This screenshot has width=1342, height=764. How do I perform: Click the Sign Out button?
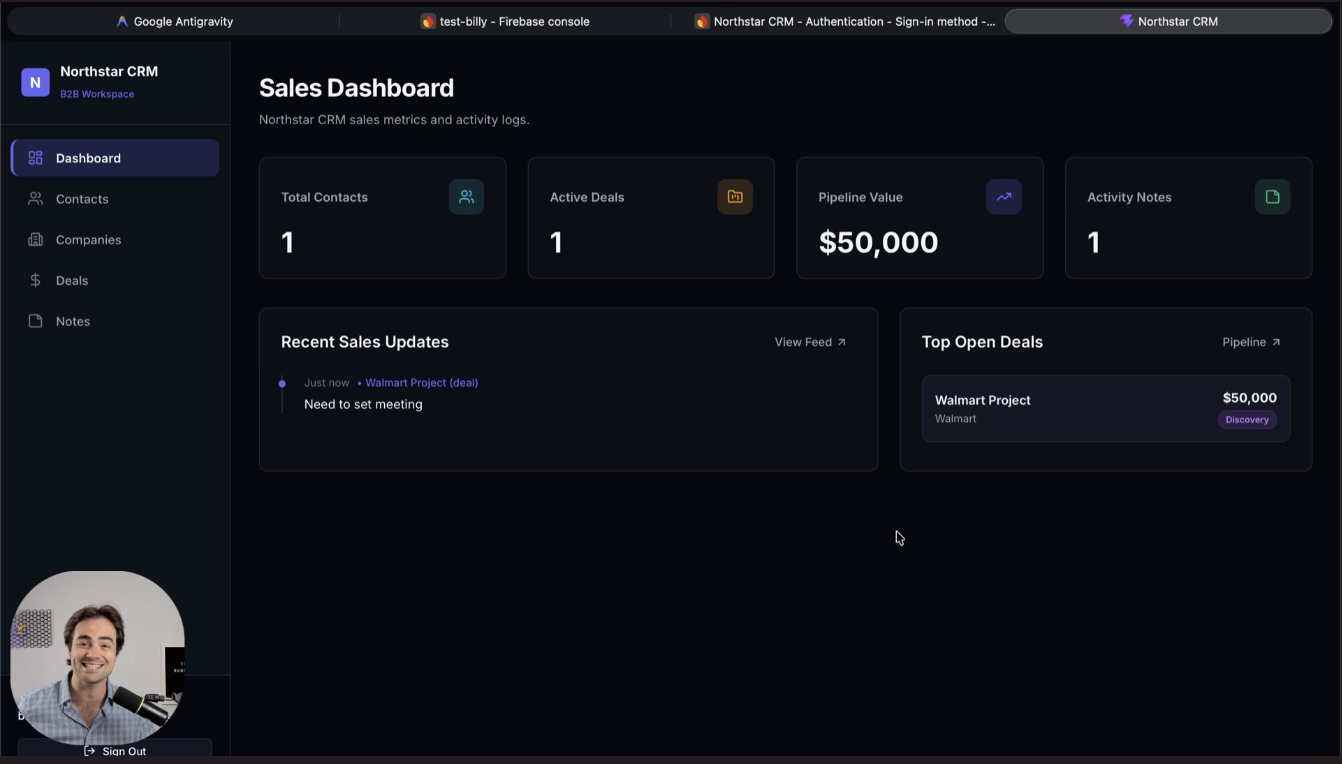click(x=115, y=750)
